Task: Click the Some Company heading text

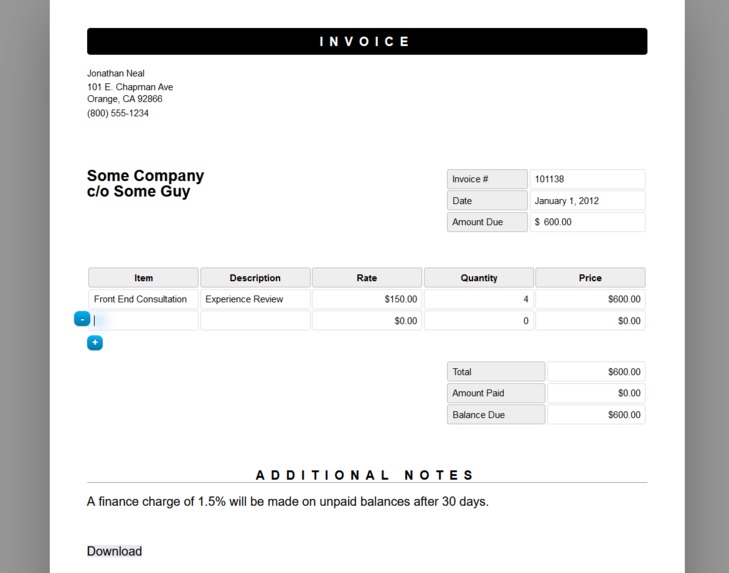Action: pos(145,176)
